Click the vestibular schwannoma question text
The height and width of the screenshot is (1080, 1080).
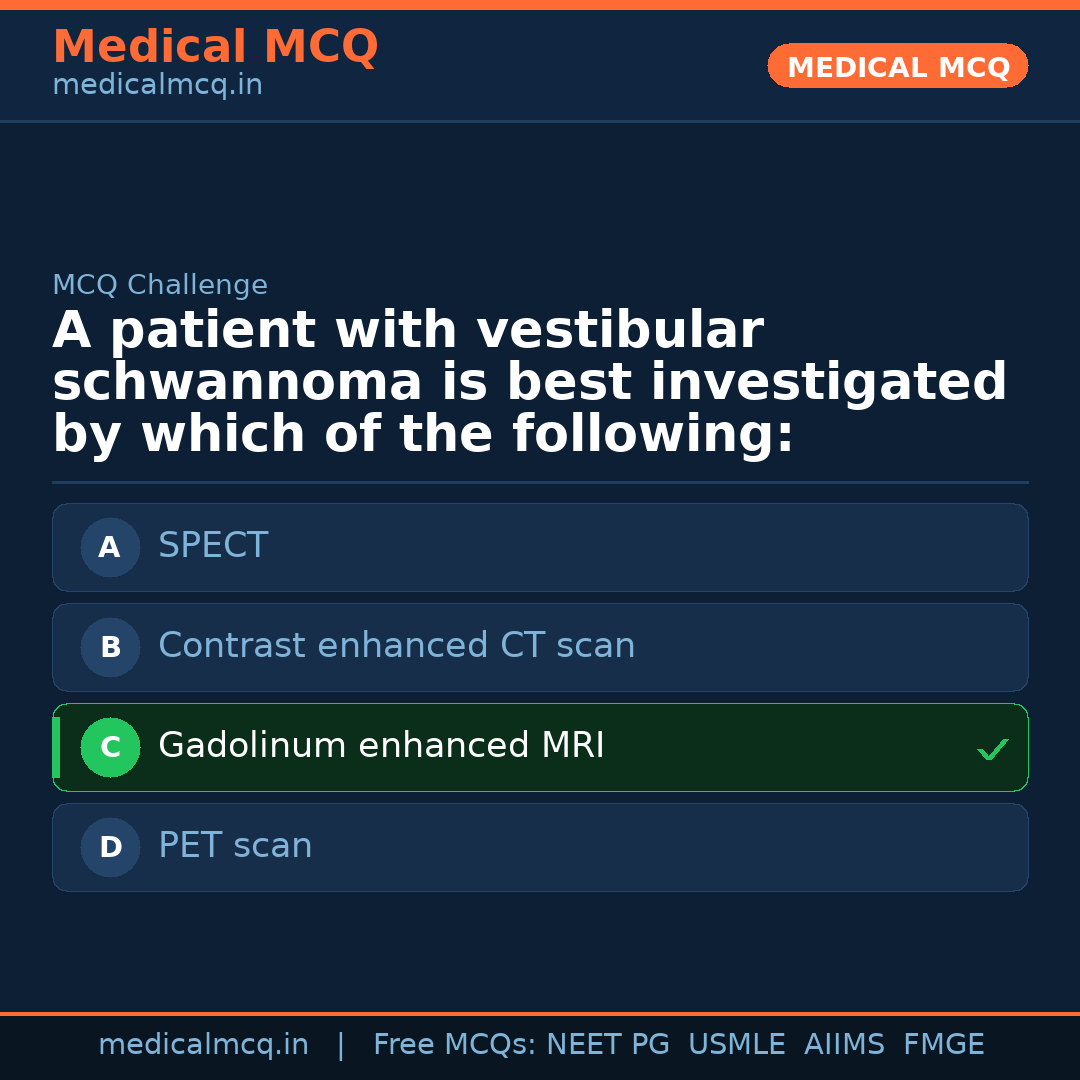[x=529, y=383]
